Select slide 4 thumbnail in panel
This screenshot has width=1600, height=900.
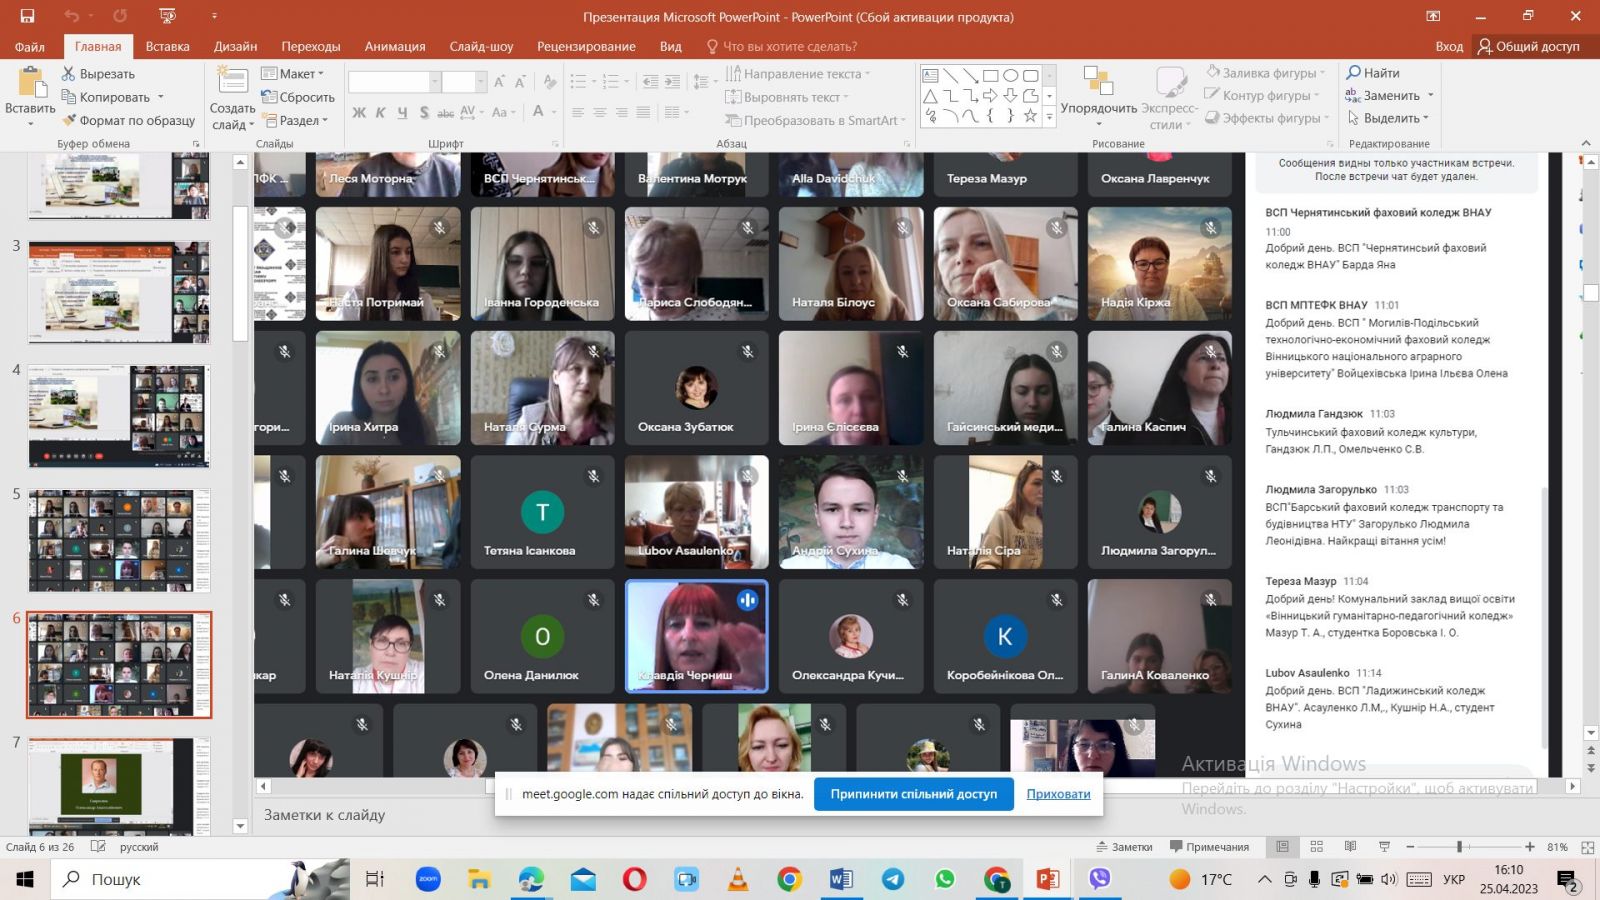pos(119,416)
